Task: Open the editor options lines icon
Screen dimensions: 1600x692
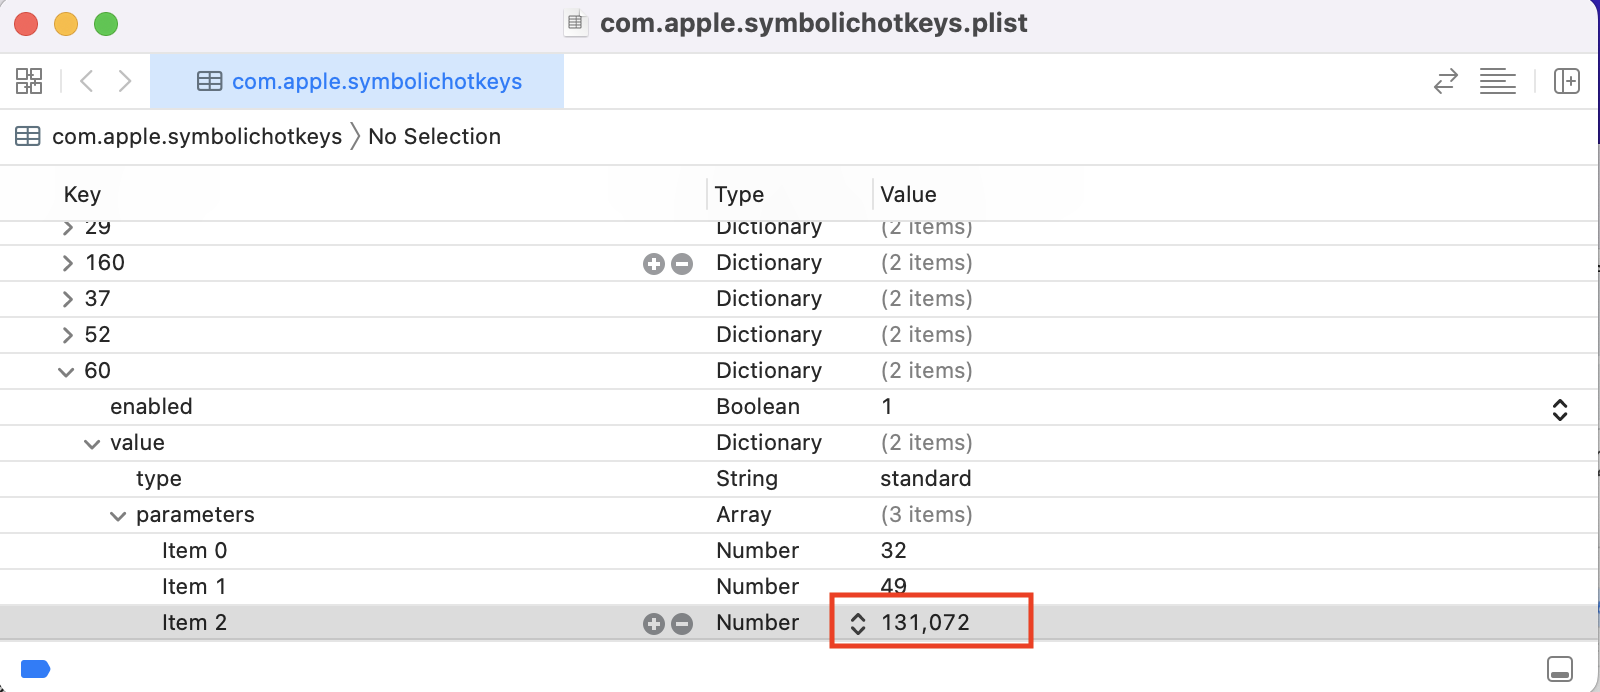Action: pyautogui.click(x=1498, y=81)
